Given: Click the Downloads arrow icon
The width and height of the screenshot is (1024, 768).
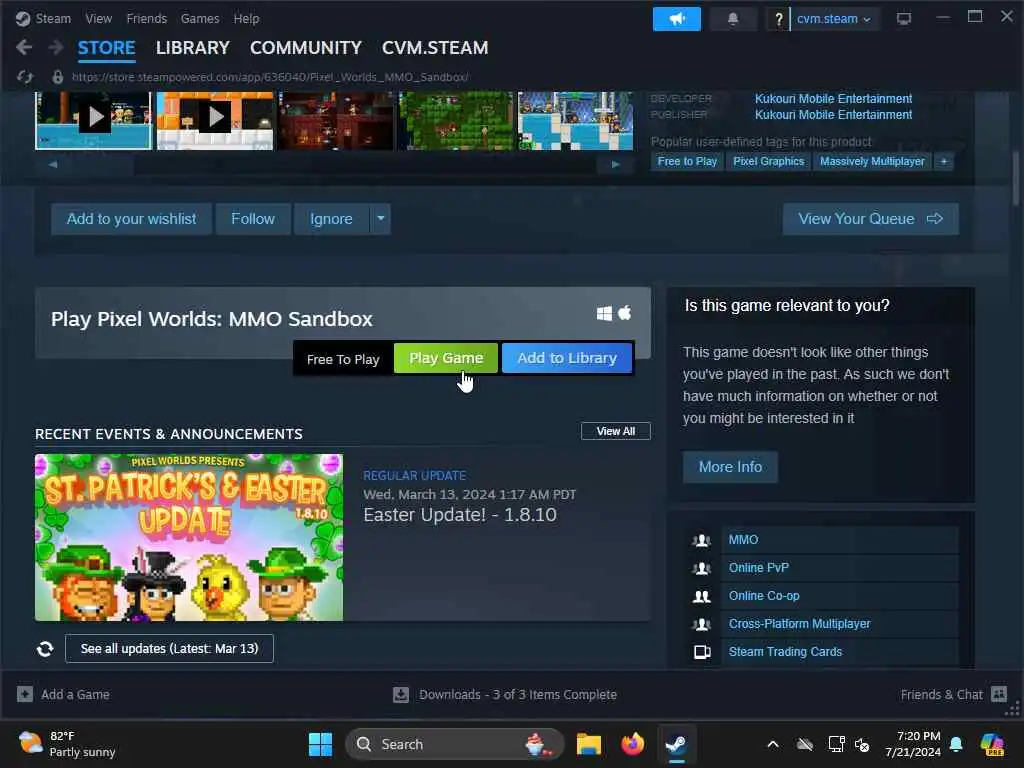Looking at the screenshot, I should (x=401, y=694).
